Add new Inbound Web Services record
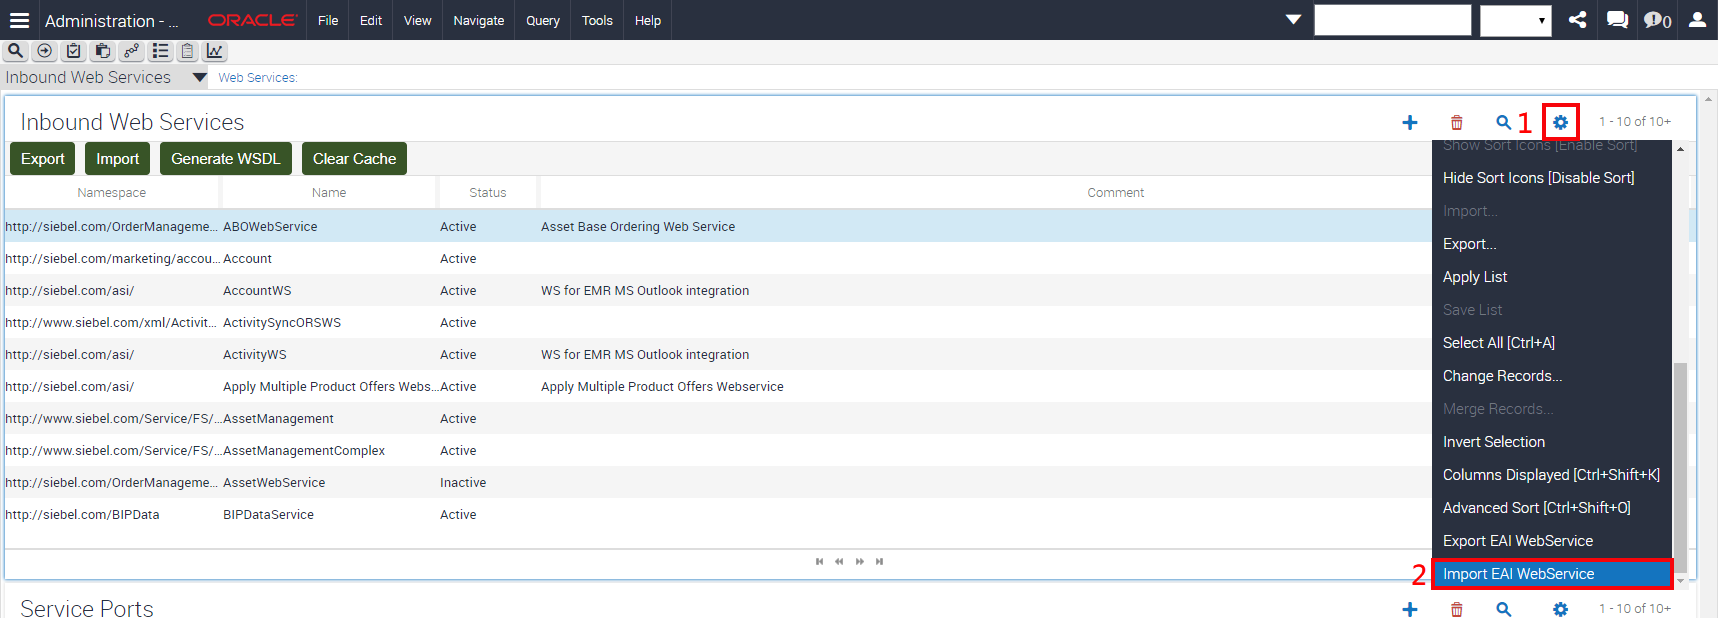 click(1410, 122)
